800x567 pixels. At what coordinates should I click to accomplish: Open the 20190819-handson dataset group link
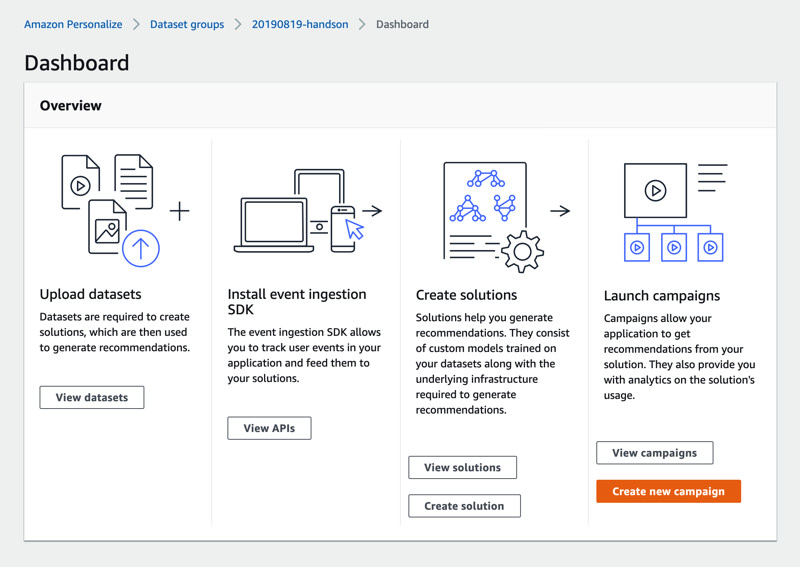300,24
